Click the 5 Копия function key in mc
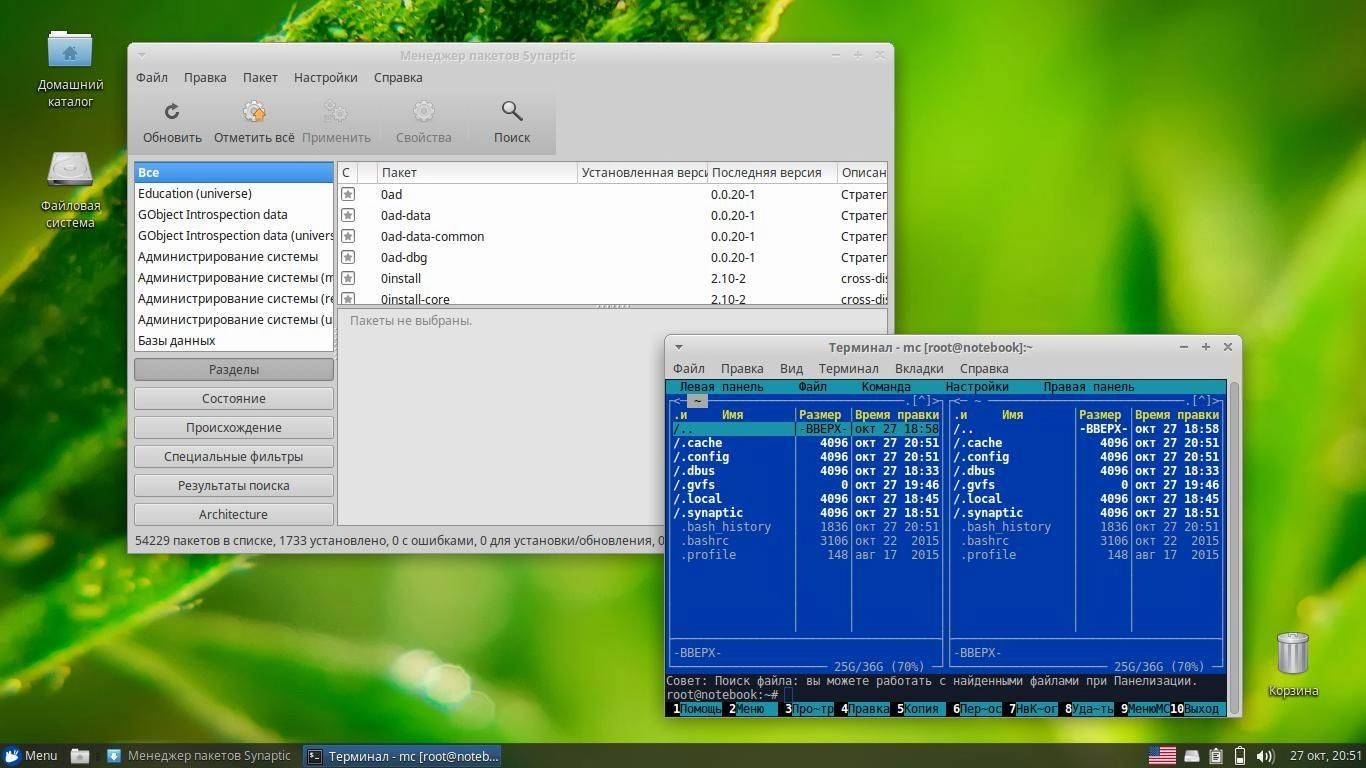1366x768 pixels. [920, 709]
